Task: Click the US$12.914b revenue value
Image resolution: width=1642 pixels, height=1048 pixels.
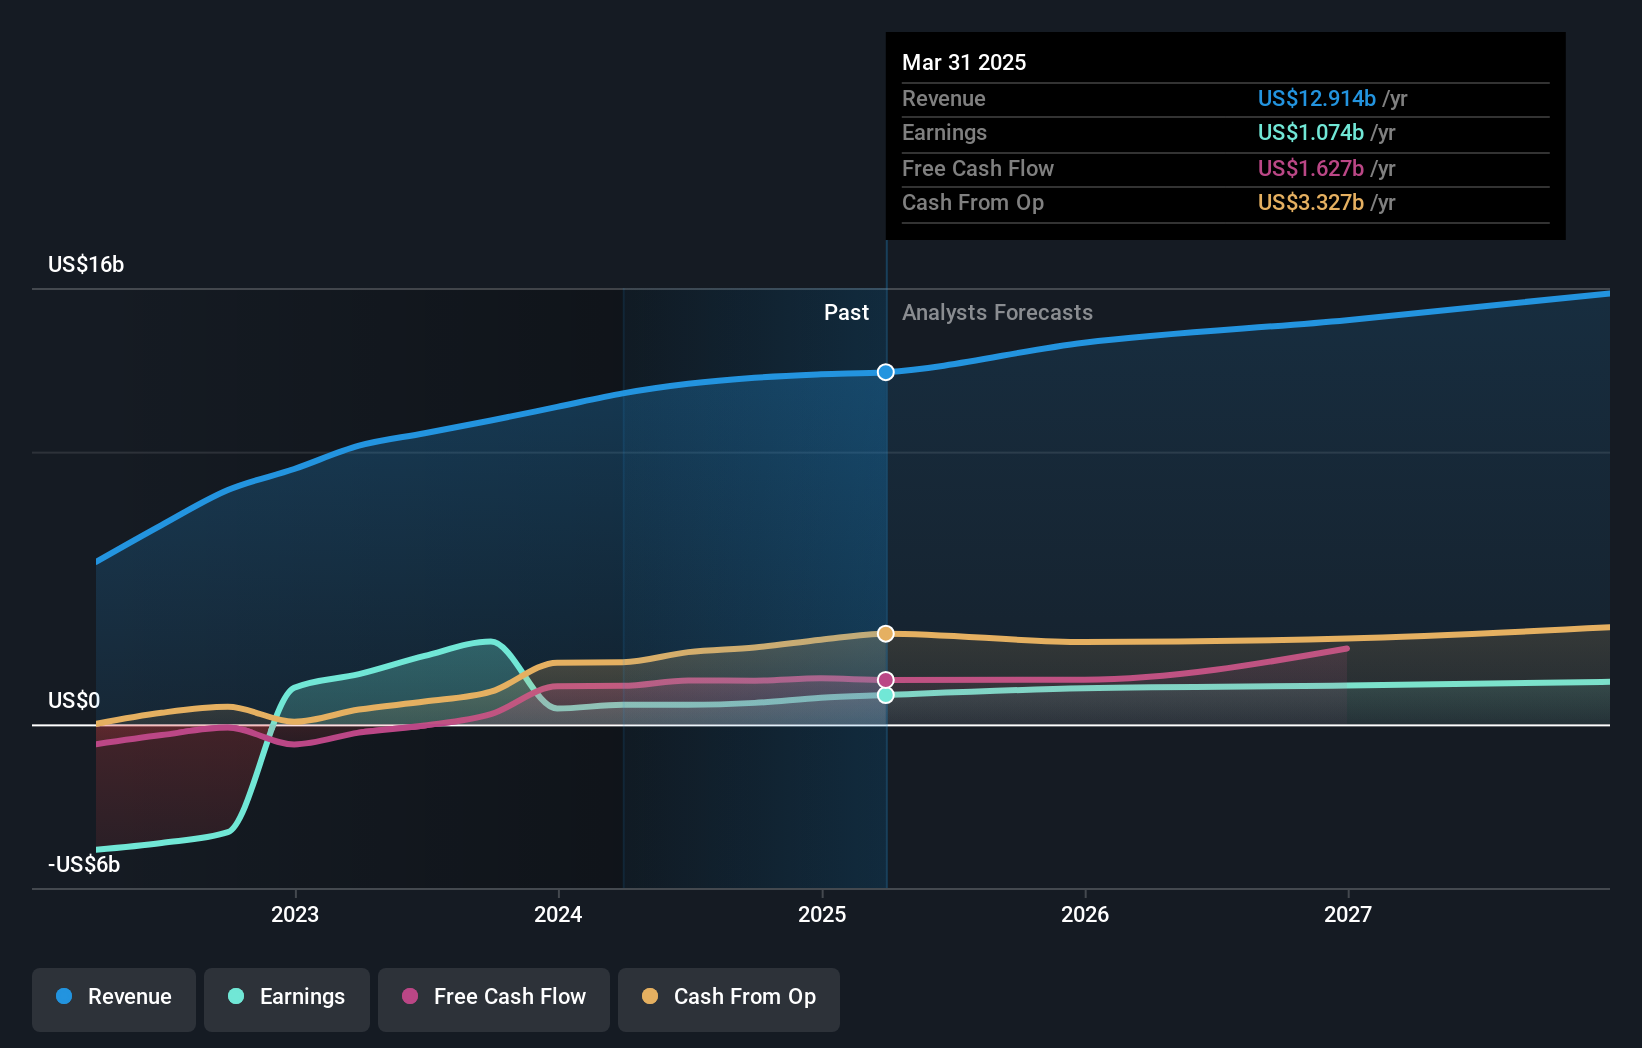Action: tap(1316, 98)
